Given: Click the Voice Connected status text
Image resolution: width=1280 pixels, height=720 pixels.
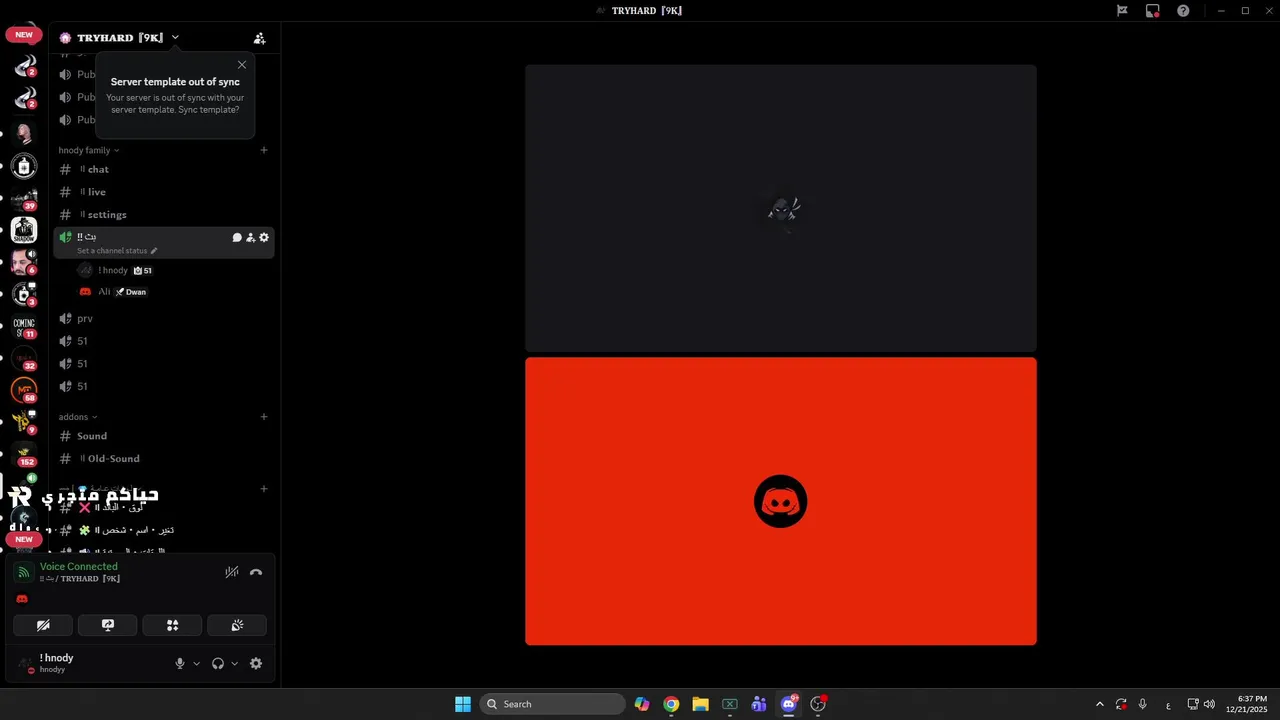Looking at the screenshot, I should click(x=79, y=567).
